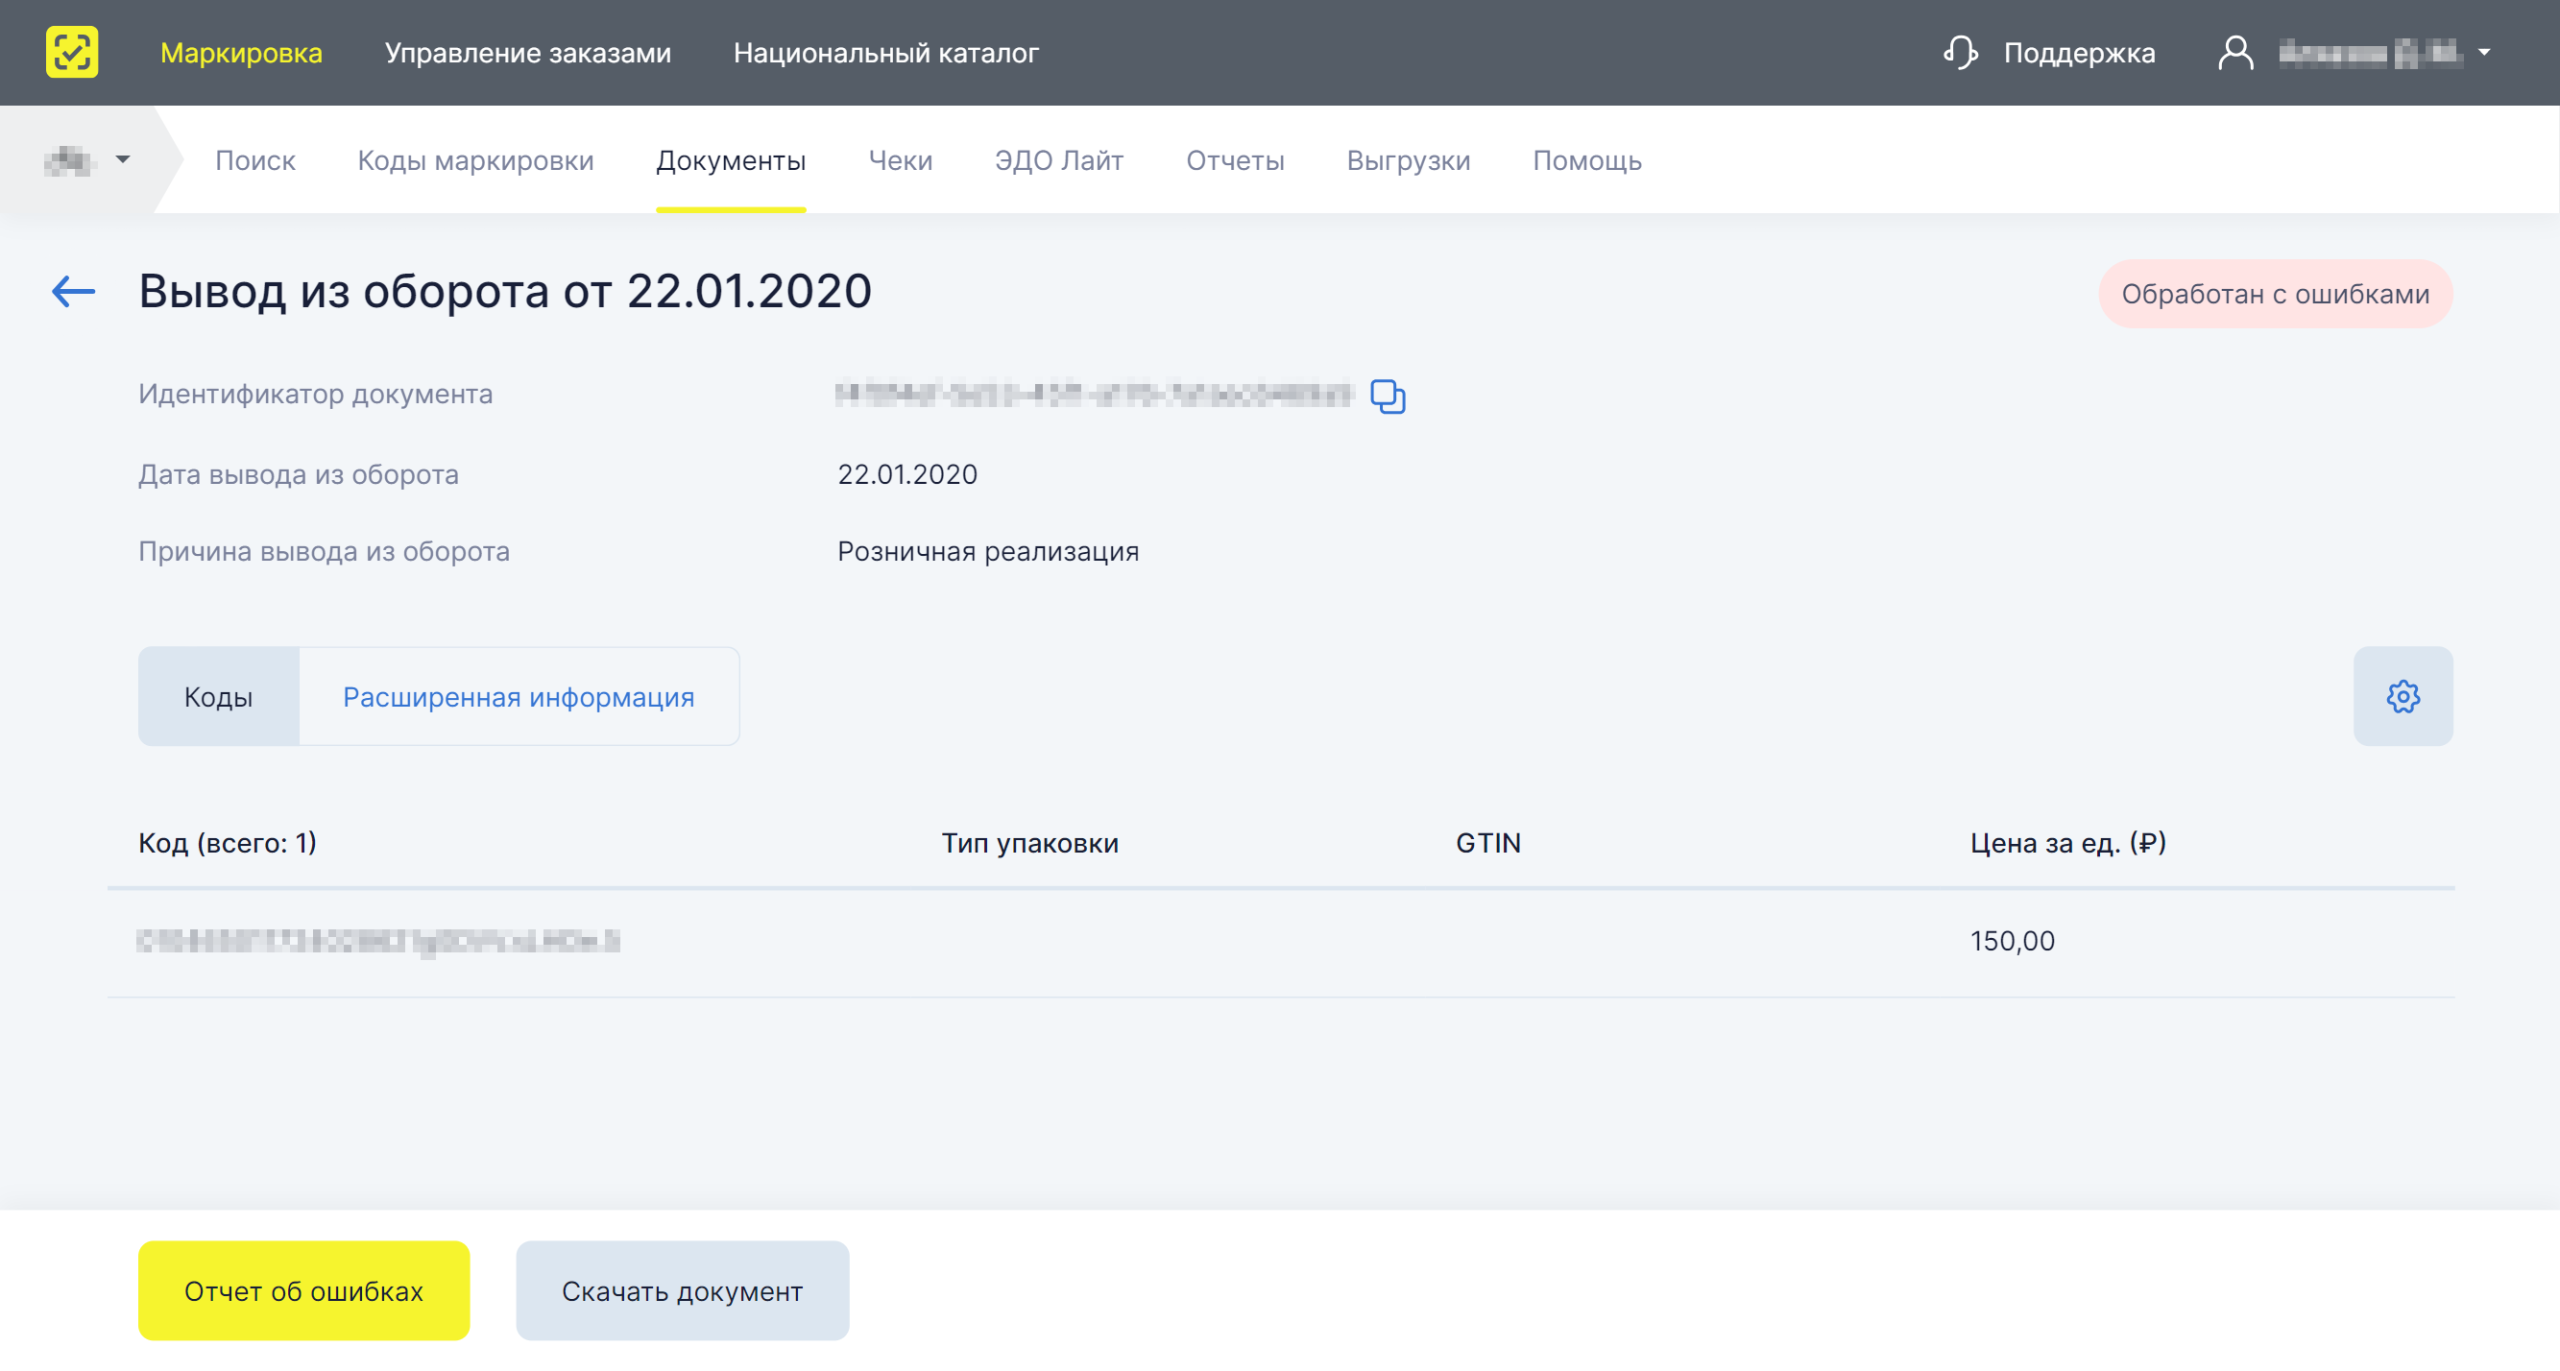This screenshot has width=2560, height=1371.
Task: Open table settings via the gear icon
Action: click(x=2403, y=697)
